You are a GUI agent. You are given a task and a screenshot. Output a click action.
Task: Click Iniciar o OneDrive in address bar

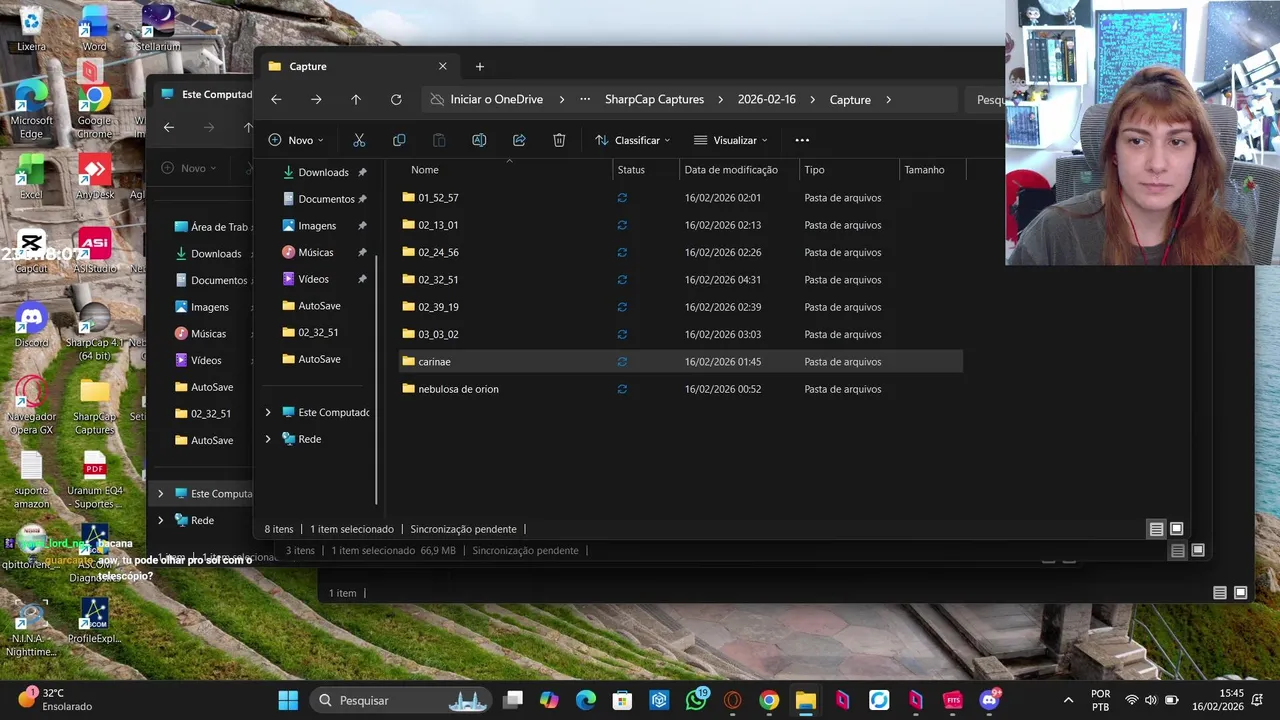pos(496,100)
